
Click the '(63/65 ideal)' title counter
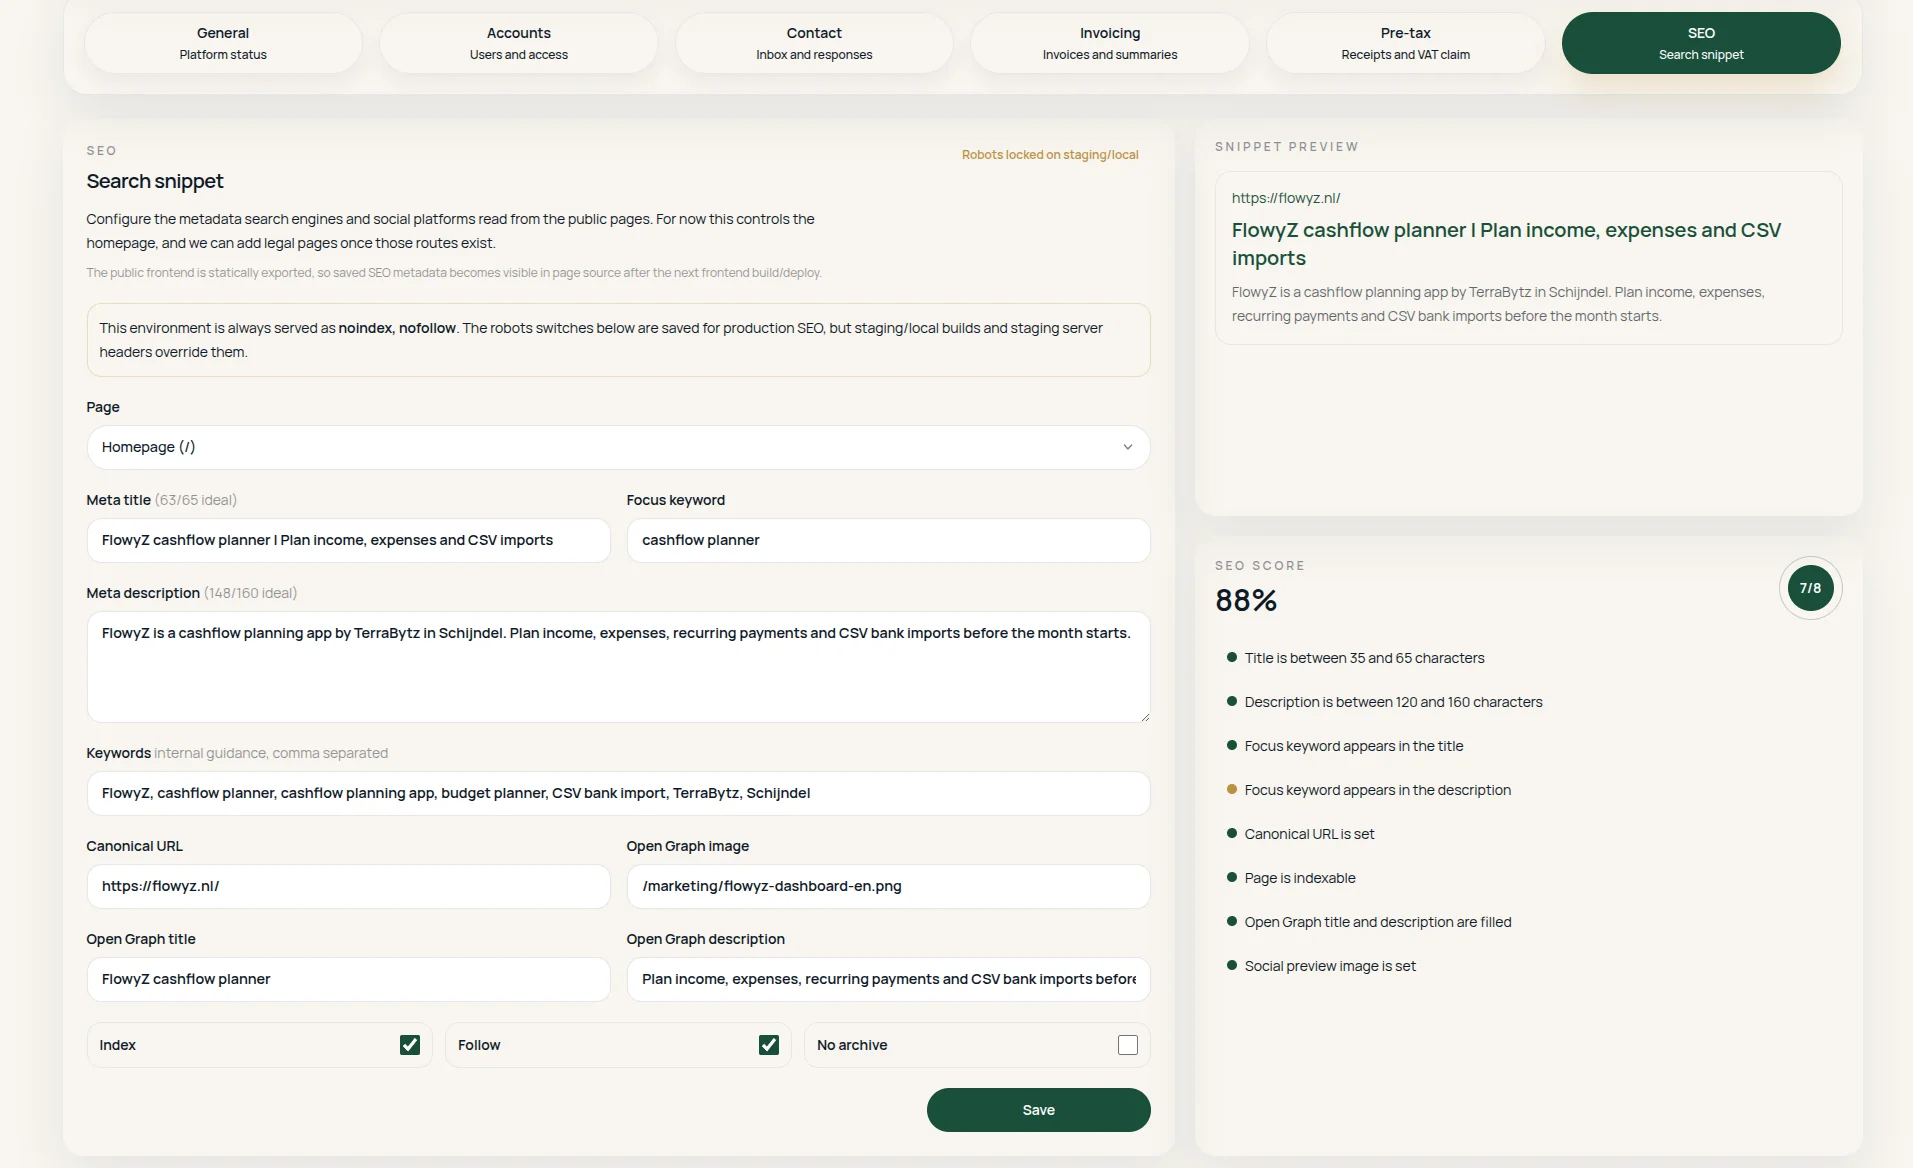(196, 500)
